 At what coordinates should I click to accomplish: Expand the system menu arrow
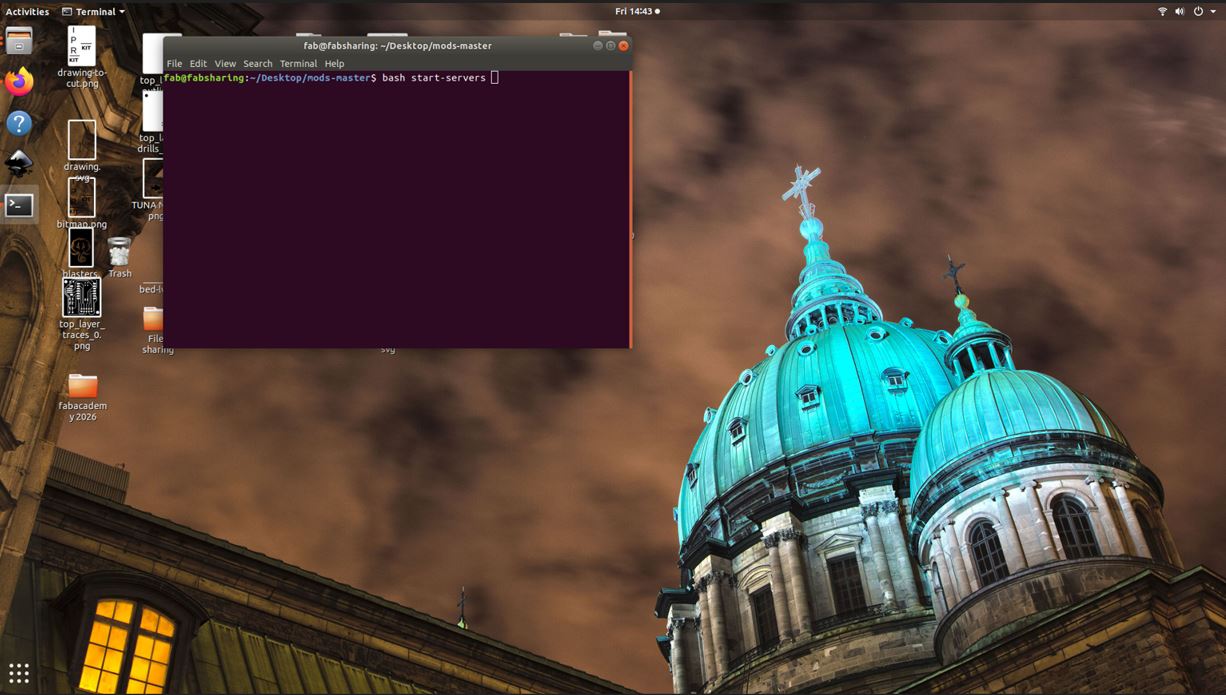1212,12
